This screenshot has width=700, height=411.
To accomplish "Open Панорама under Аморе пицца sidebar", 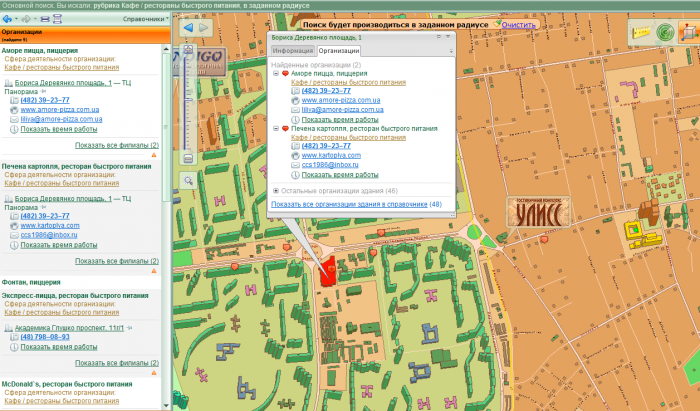I will pos(21,91).
